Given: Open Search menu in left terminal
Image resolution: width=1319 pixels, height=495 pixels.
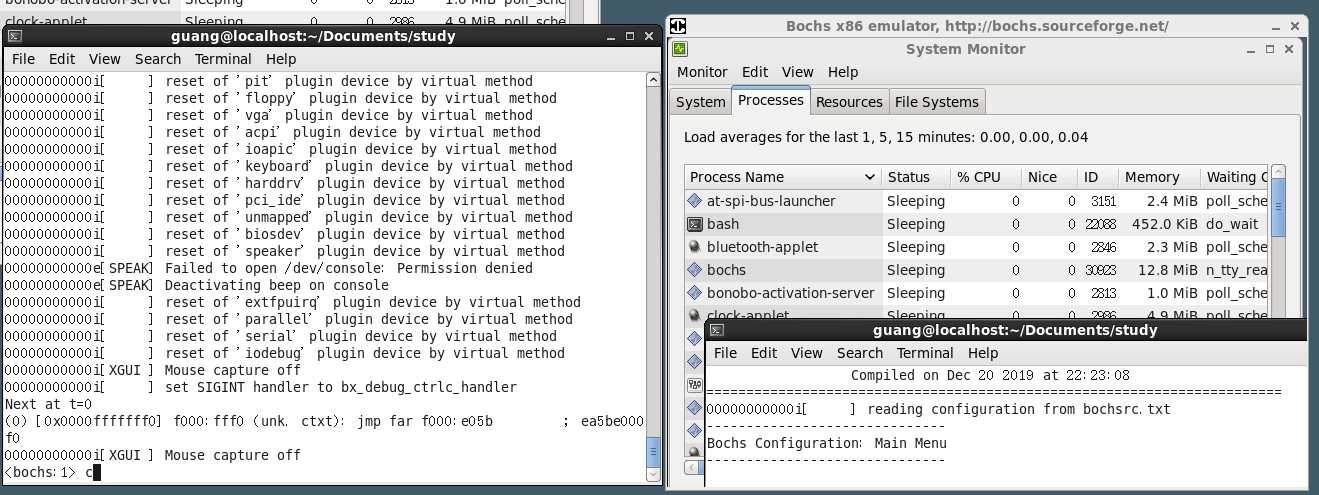Looking at the screenshot, I should tap(157, 59).
